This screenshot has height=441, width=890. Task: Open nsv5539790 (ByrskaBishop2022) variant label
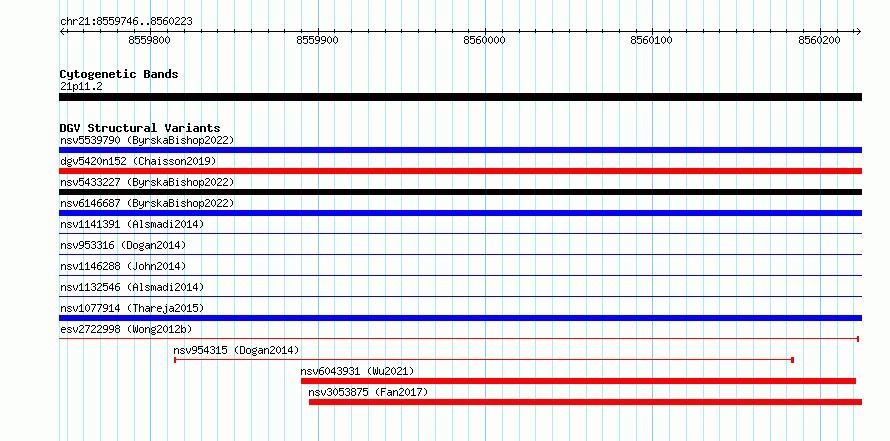pos(147,140)
